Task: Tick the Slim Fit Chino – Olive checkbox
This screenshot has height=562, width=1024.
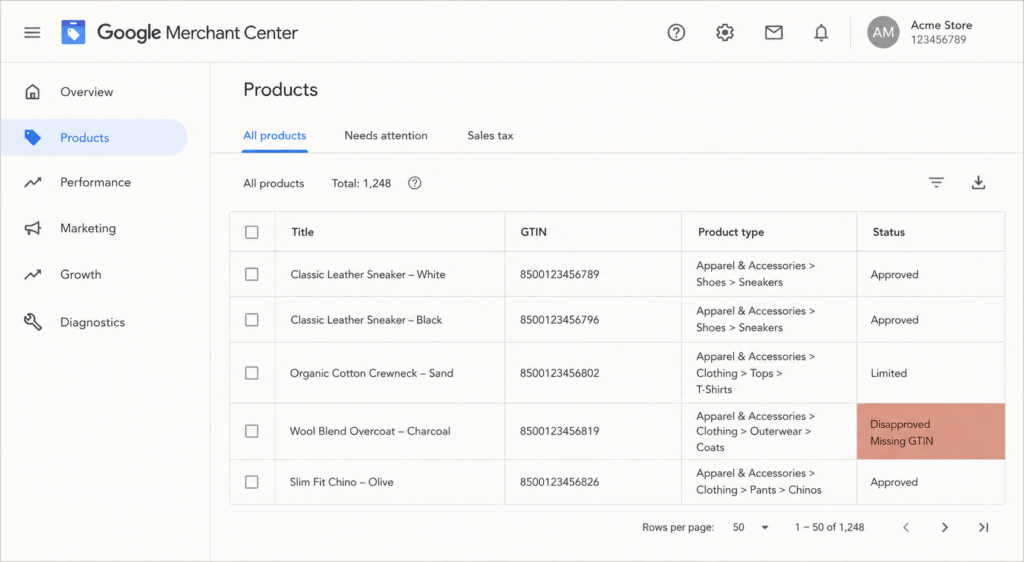Action: (251, 482)
